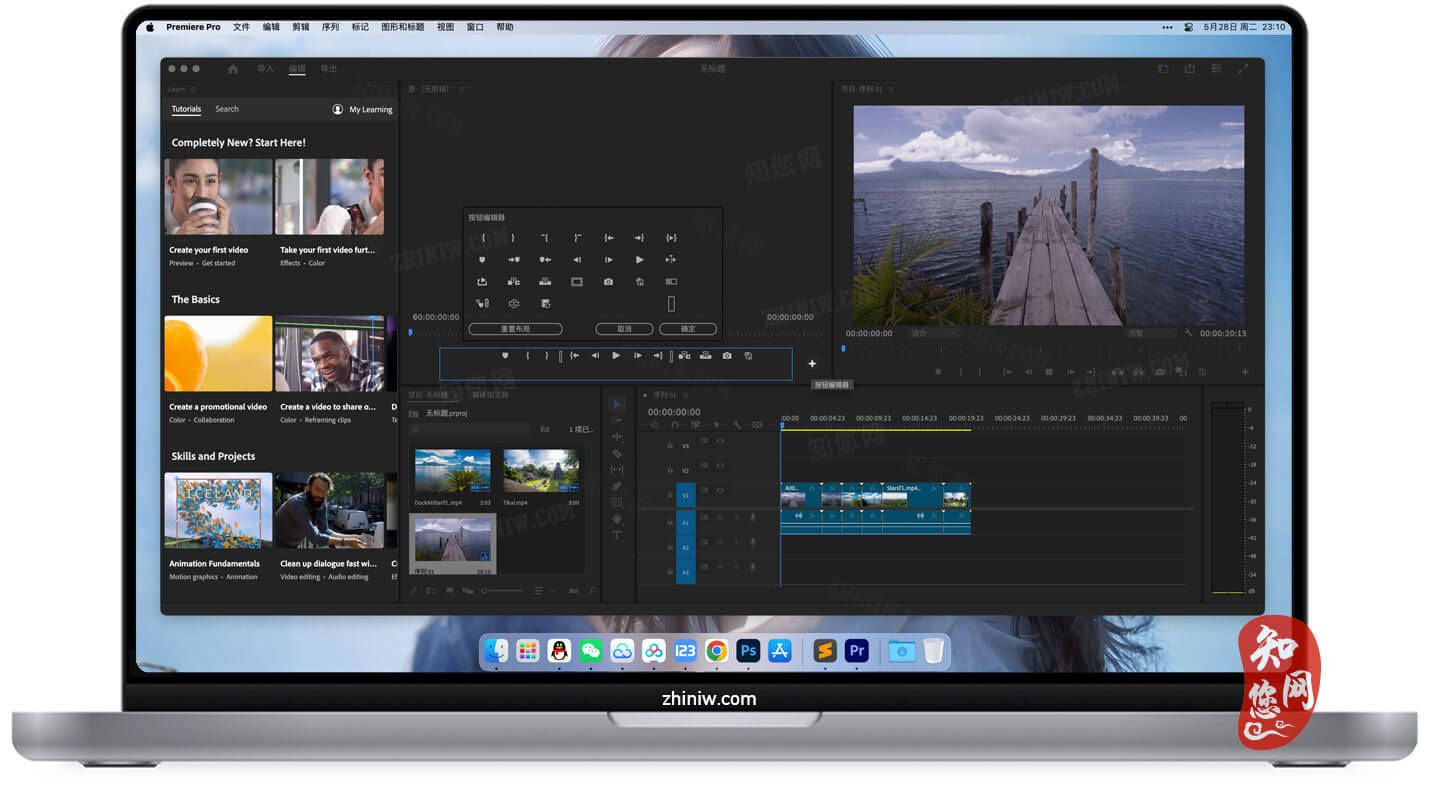
Task: Switch to 媒体浏览器 tab
Action: (490, 395)
